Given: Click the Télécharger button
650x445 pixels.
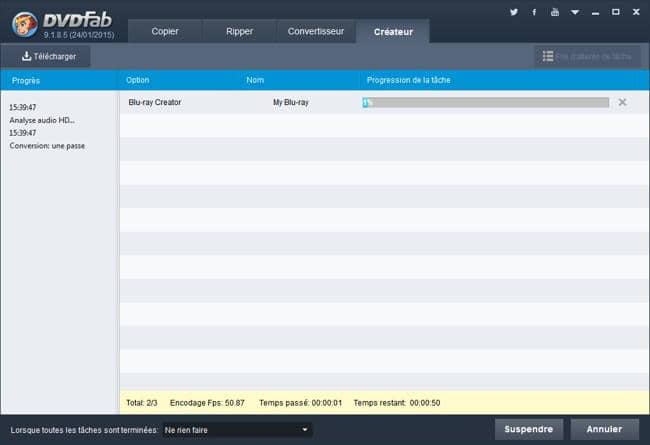Looking at the screenshot, I should pos(49,57).
